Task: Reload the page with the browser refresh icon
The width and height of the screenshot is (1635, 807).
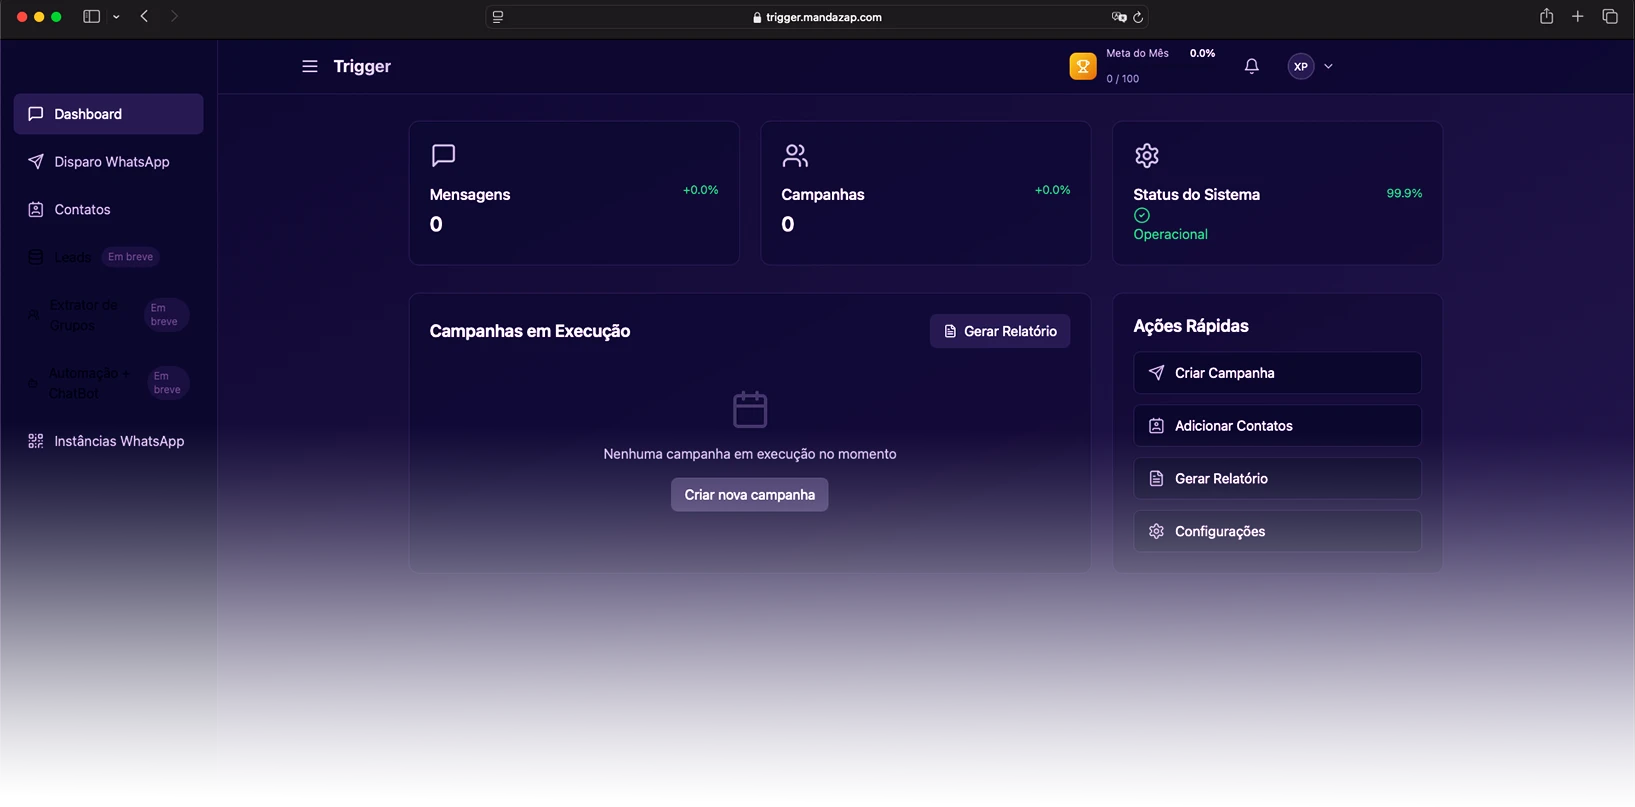Action: pos(1138,17)
